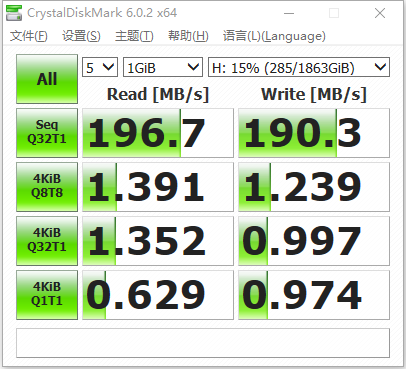406x369 pixels.
Task: Close the CrystalDiskMark window
Action: pos(380,13)
